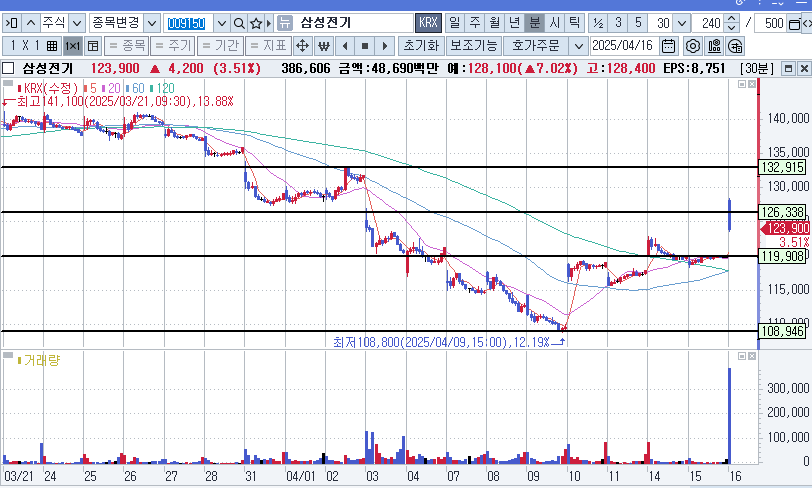
Task: Stop chart playback with square button
Action: pos(365,46)
